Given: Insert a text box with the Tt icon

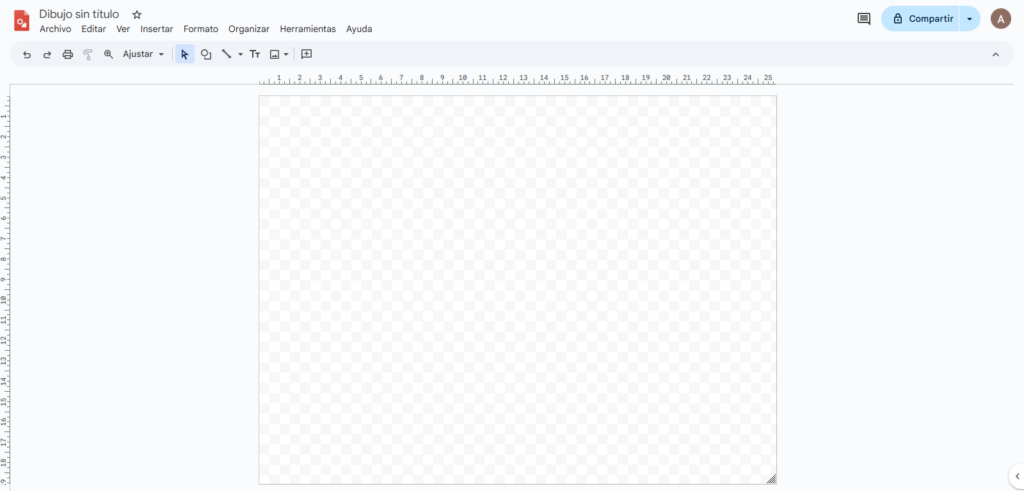Looking at the screenshot, I should [255, 54].
